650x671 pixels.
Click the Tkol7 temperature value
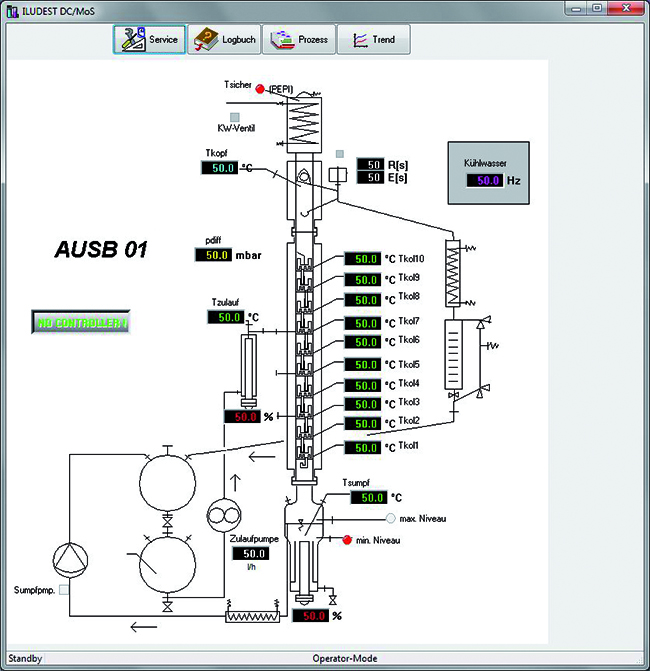(x=363, y=323)
